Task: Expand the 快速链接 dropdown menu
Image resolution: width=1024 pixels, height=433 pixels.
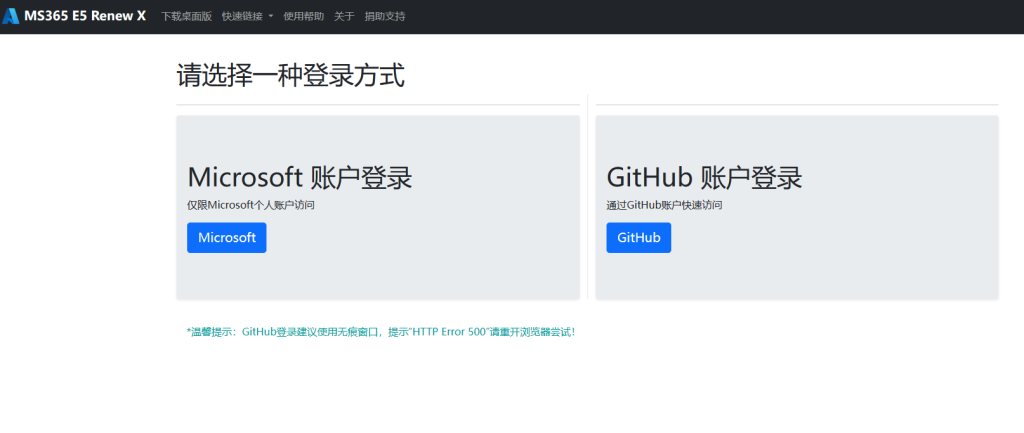Action: tap(248, 16)
